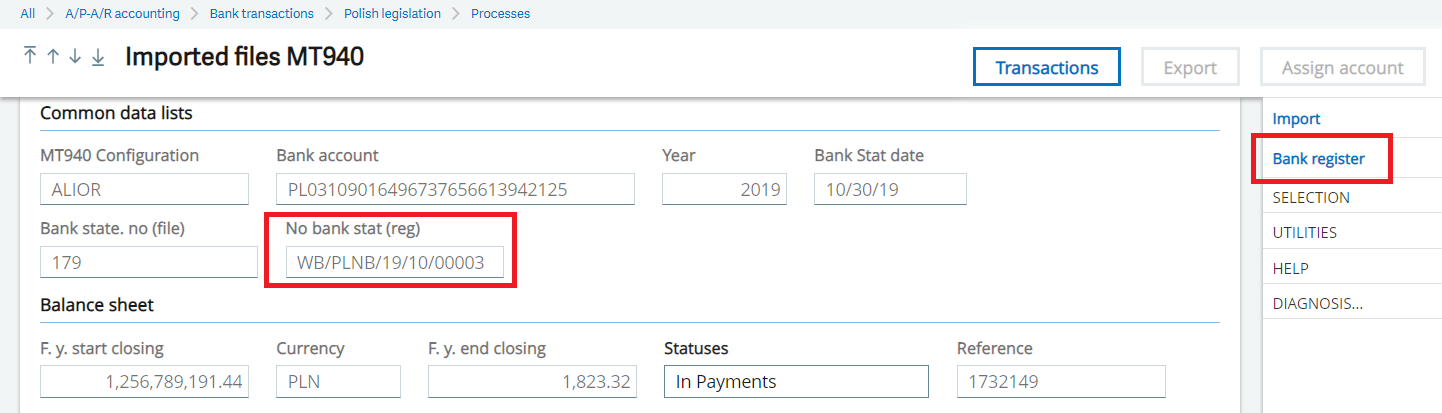Viewport: 1442px width, 413px height.
Task: Click the MT940 Configuration ALIOR field
Action: pos(144,189)
